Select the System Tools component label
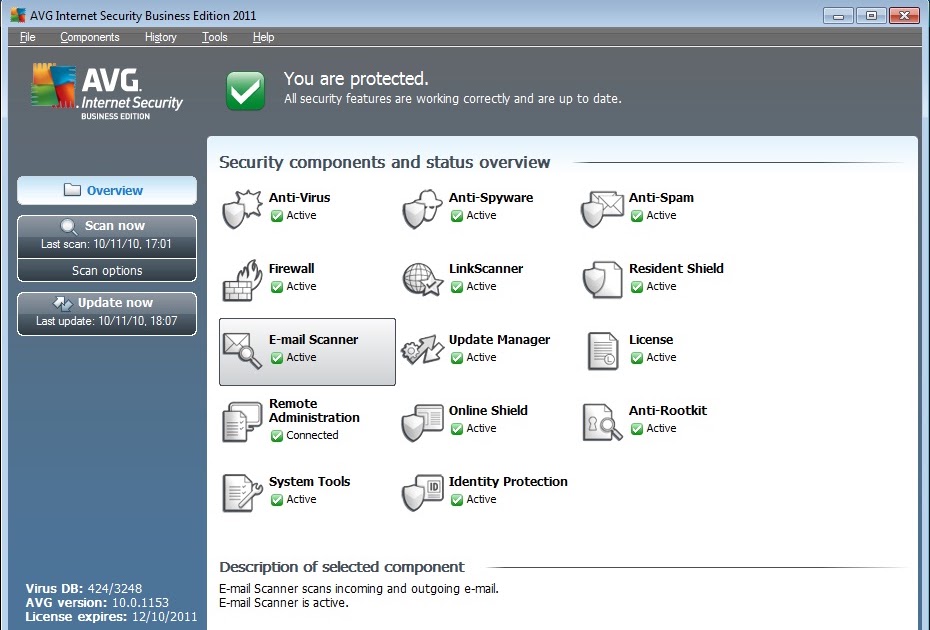 310,482
